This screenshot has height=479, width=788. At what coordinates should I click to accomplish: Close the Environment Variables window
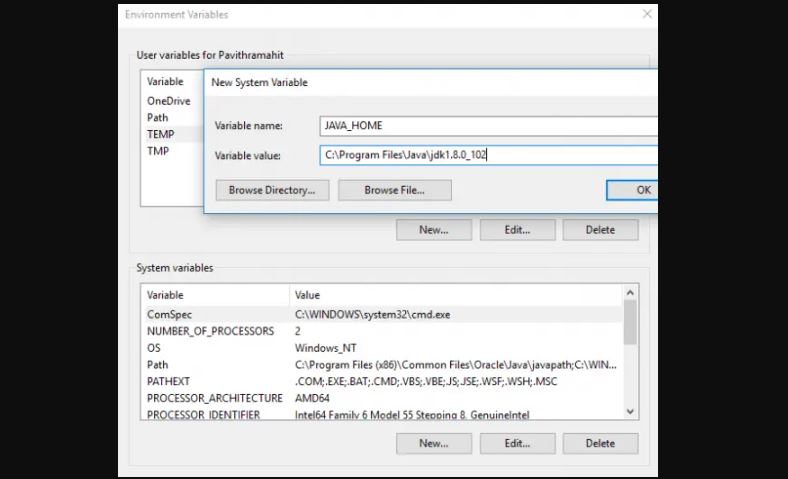(647, 14)
